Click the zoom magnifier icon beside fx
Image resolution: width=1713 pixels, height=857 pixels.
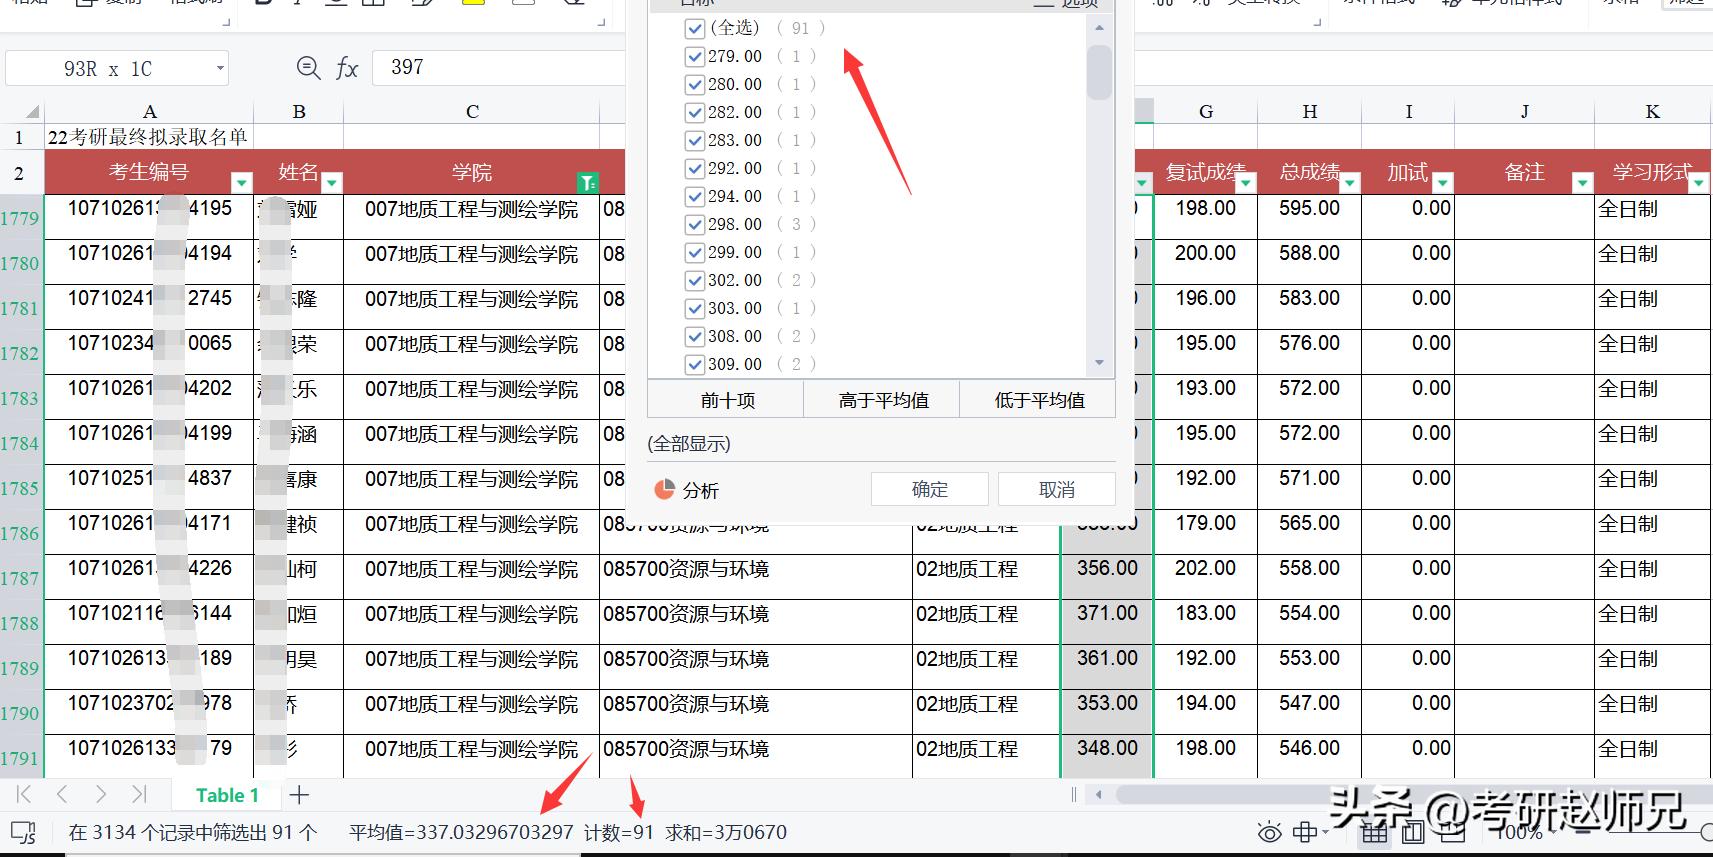[309, 68]
